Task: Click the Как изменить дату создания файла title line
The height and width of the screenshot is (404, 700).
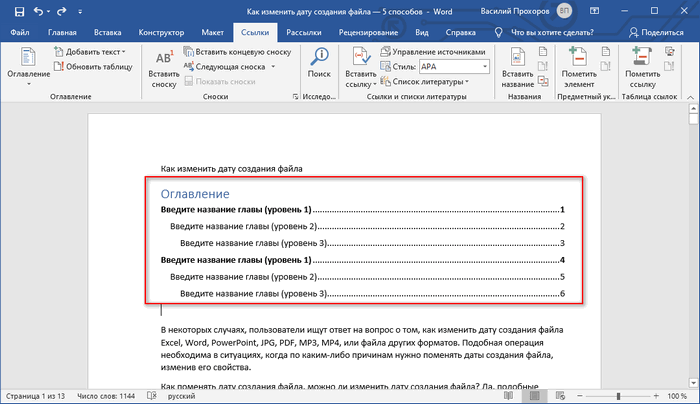Action: 231,169
